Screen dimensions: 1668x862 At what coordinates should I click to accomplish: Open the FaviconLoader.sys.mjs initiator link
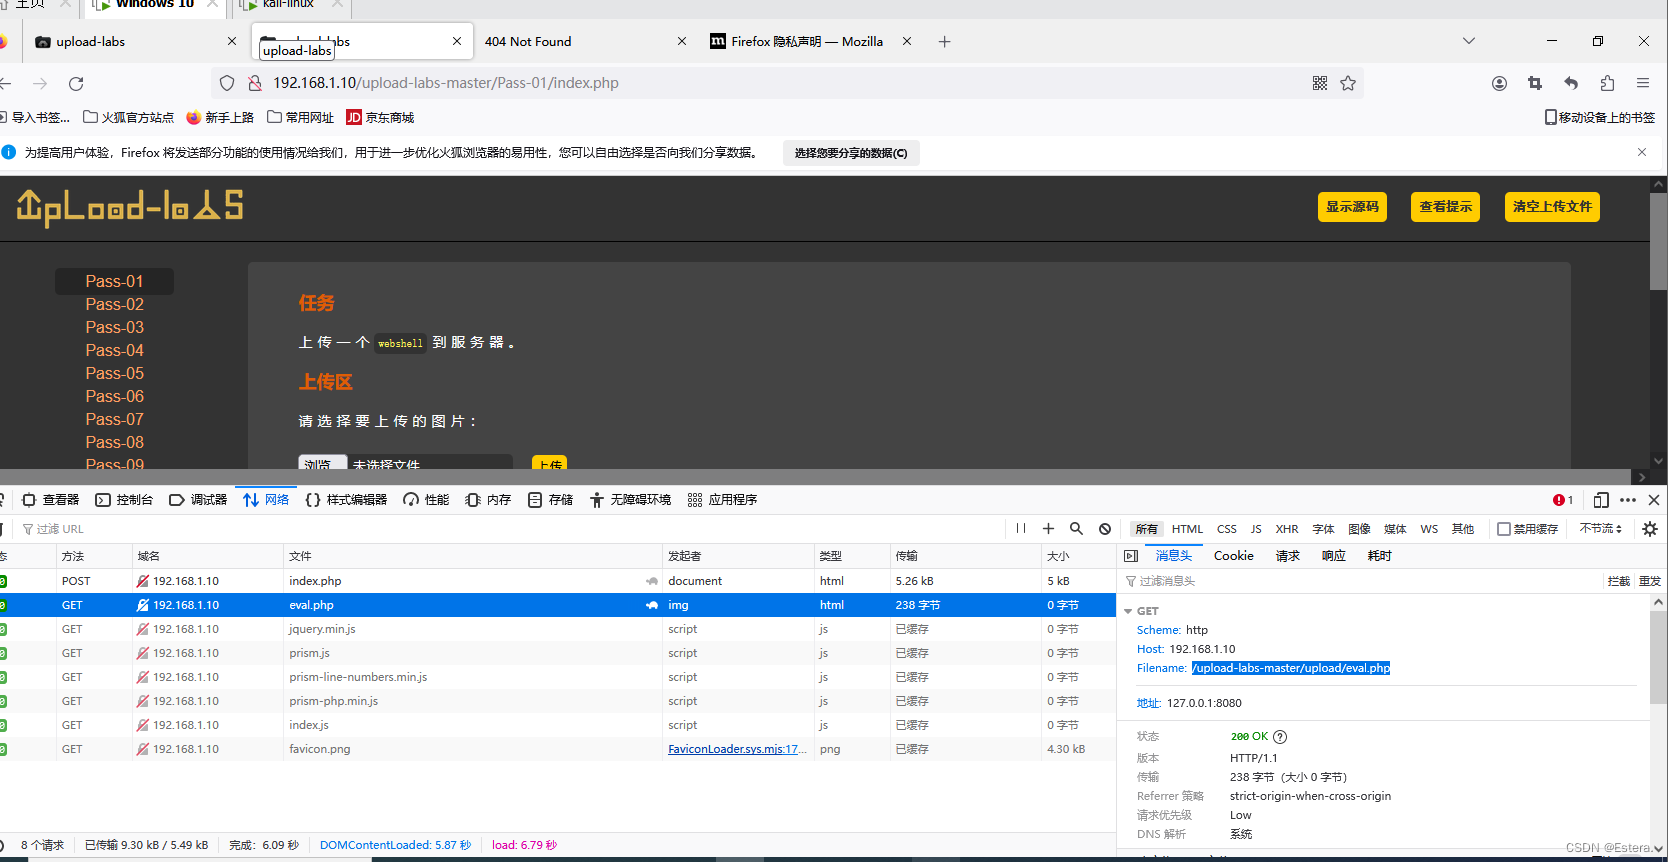coord(738,749)
